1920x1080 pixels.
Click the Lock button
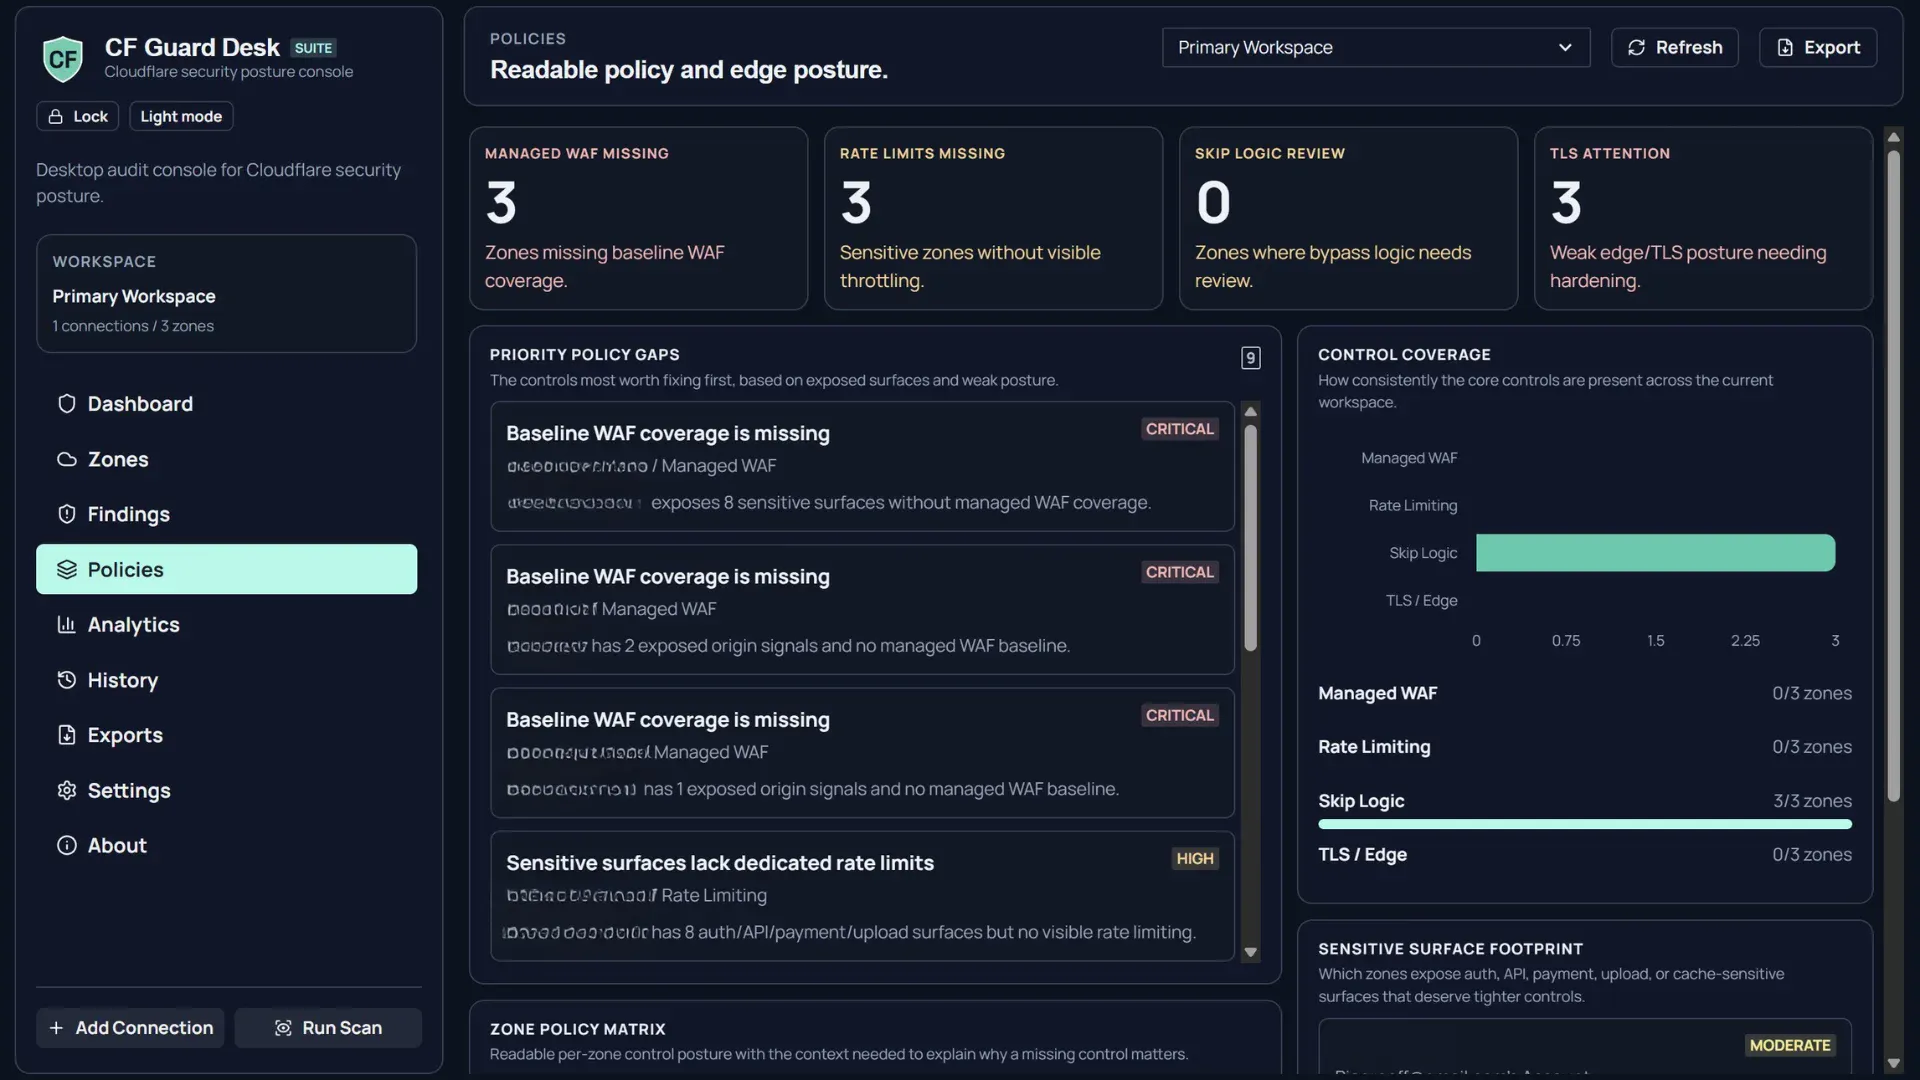point(78,116)
